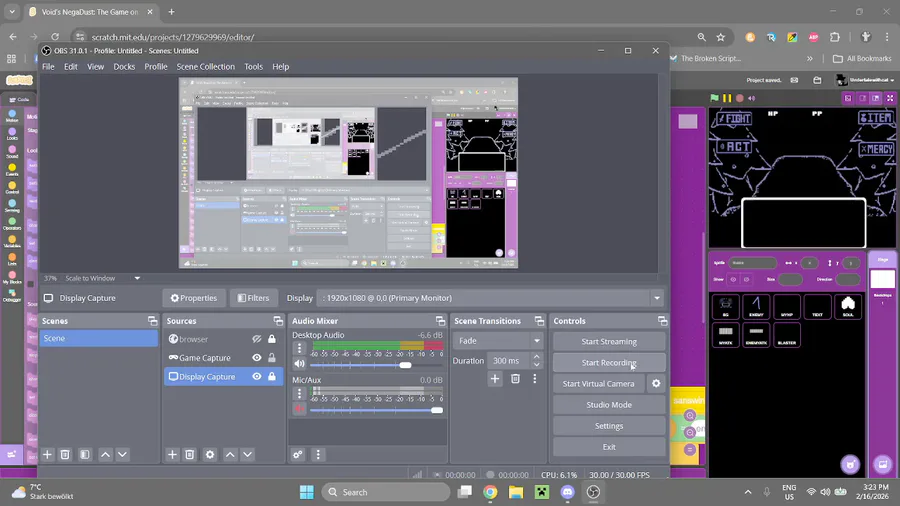Select the SOUL sprite in Scratch
Viewport: 900px width, 506px height.
pyautogui.click(x=848, y=306)
